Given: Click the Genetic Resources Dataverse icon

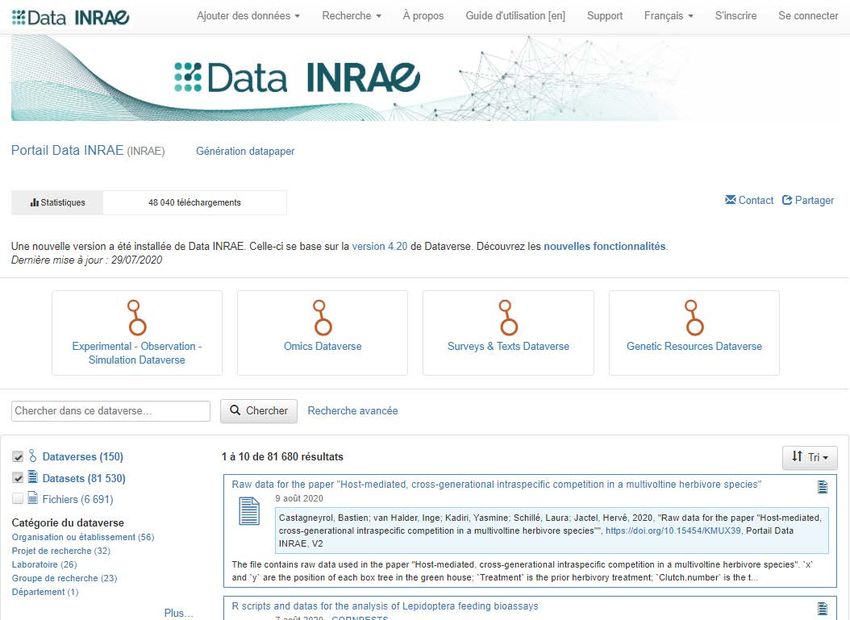Looking at the screenshot, I should (694, 318).
